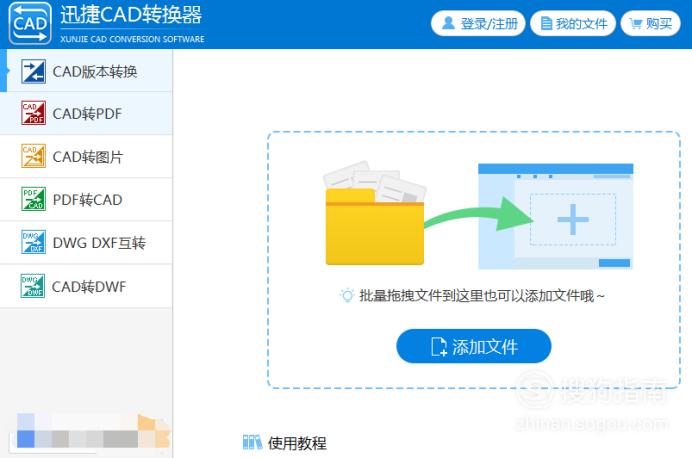Open the 登录/注册 login button

point(478,23)
